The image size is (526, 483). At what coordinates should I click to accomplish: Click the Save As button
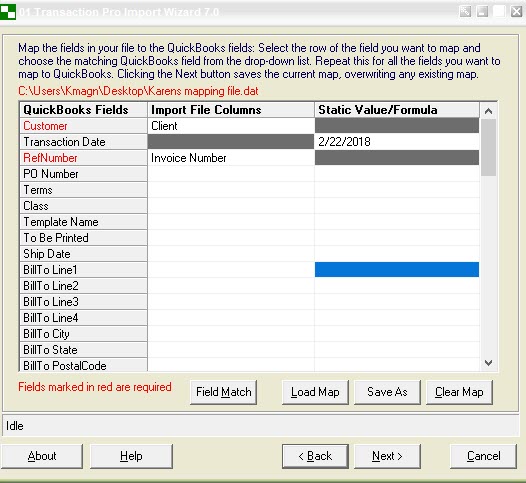tap(387, 392)
